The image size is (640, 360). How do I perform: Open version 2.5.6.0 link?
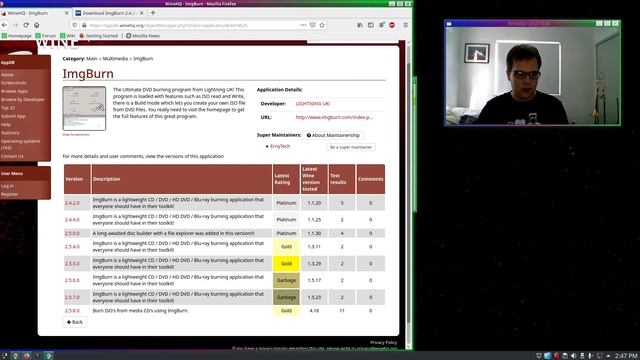[x=72, y=280]
